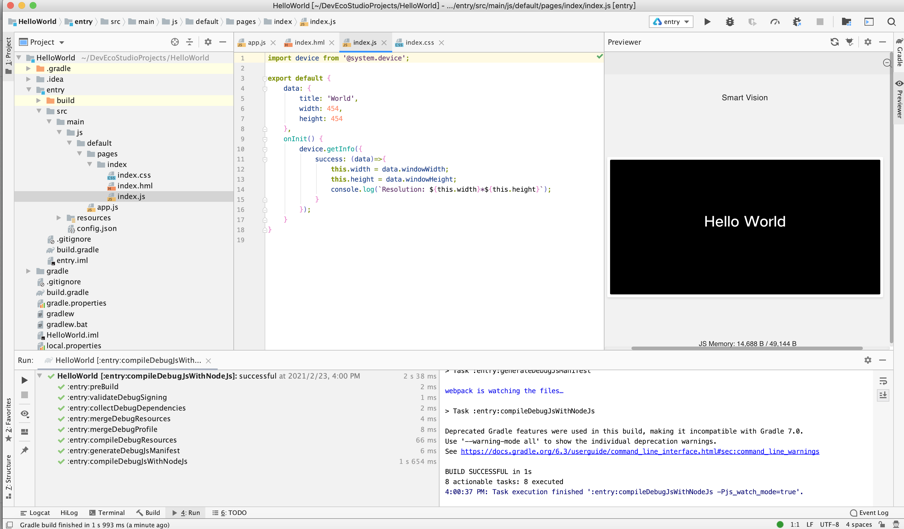Viewport: 904px width, 529px height.
Task: Open the Structure side tab
Action: click(8, 476)
